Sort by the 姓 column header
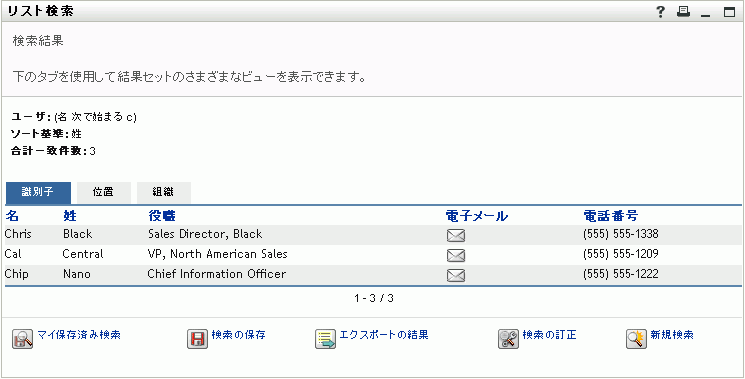The height and width of the screenshot is (379, 745). tap(70, 216)
